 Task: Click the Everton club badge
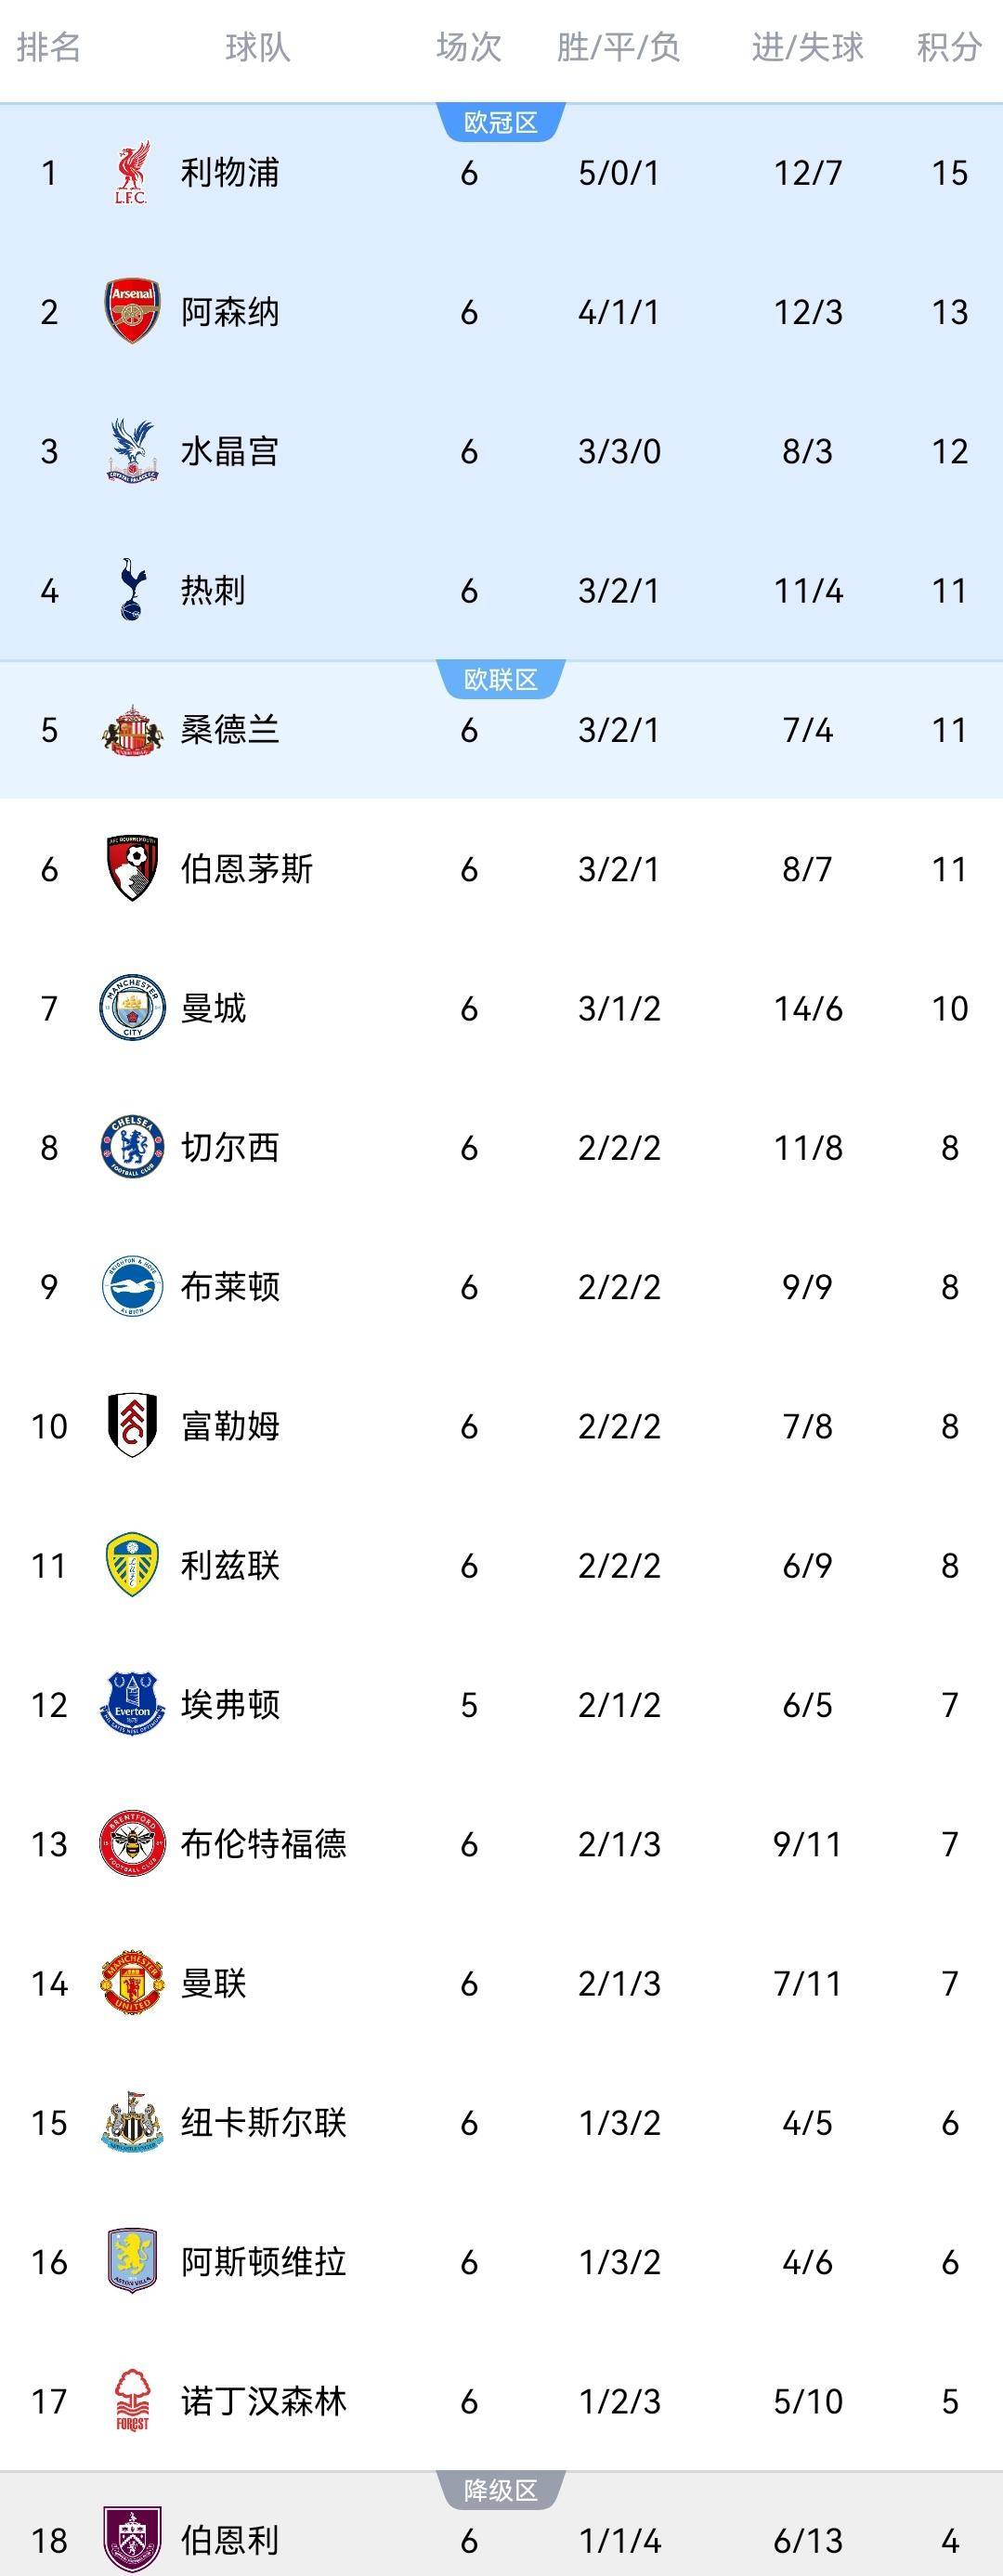(x=132, y=1704)
